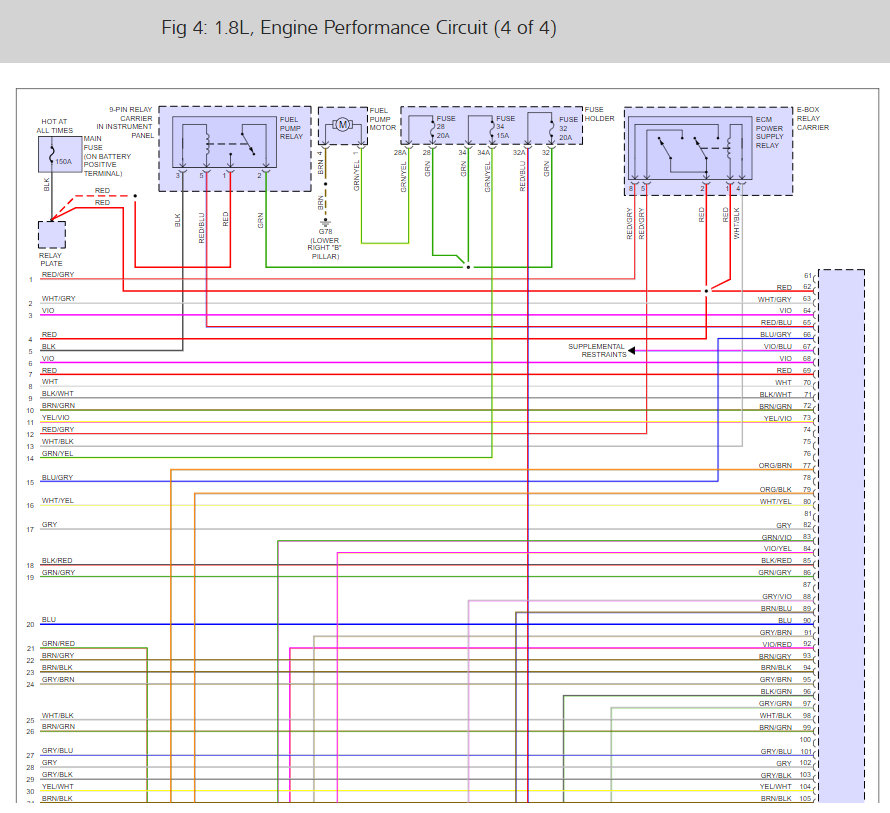The height and width of the screenshot is (813, 890).
Task: Click the G78 ground symbol
Action: [325, 223]
